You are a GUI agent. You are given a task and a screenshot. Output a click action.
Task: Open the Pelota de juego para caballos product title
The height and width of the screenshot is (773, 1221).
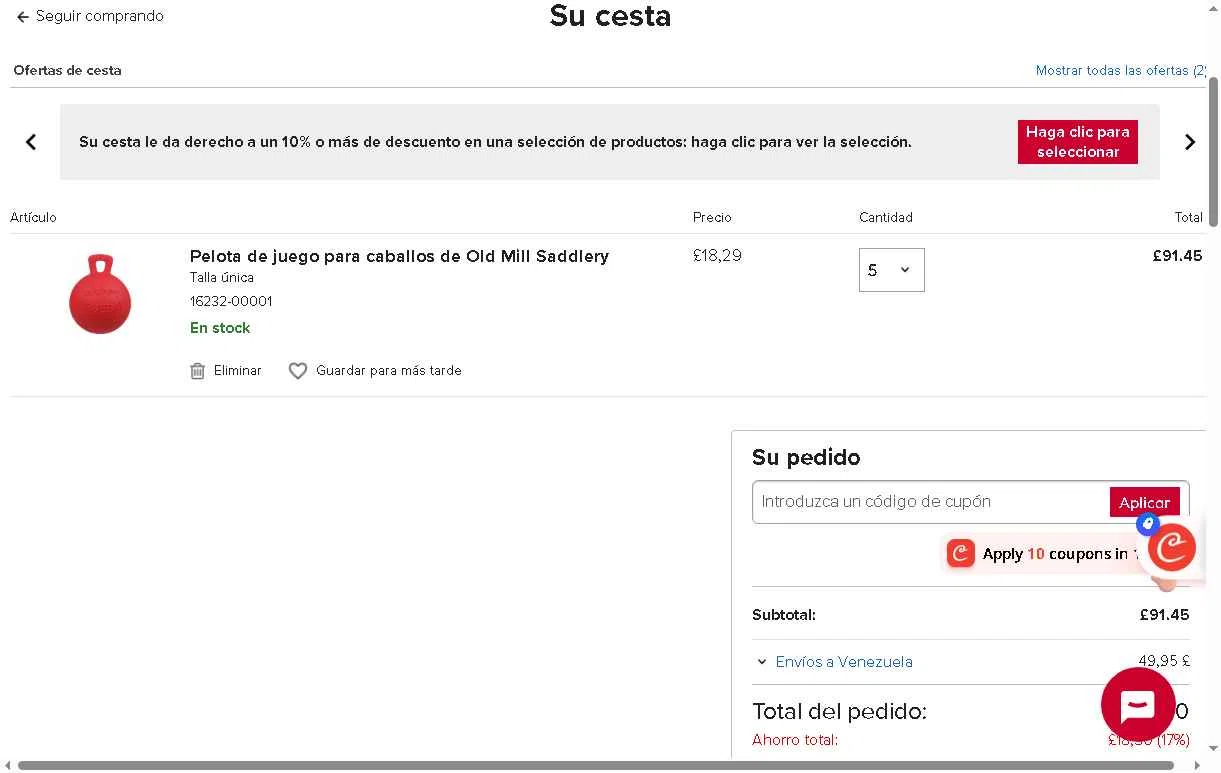click(x=399, y=257)
